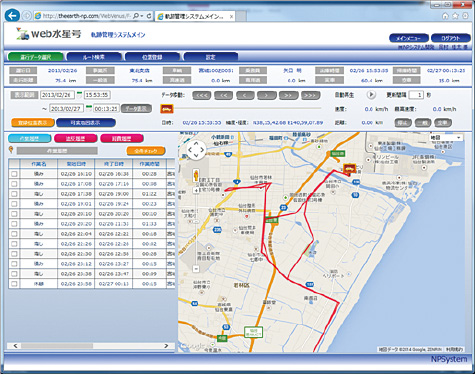Image resolution: width=476 pixels, height=375 pixels.
Task: Click the truck handle on the playback slider
Action: pyautogui.click(x=167, y=109)
